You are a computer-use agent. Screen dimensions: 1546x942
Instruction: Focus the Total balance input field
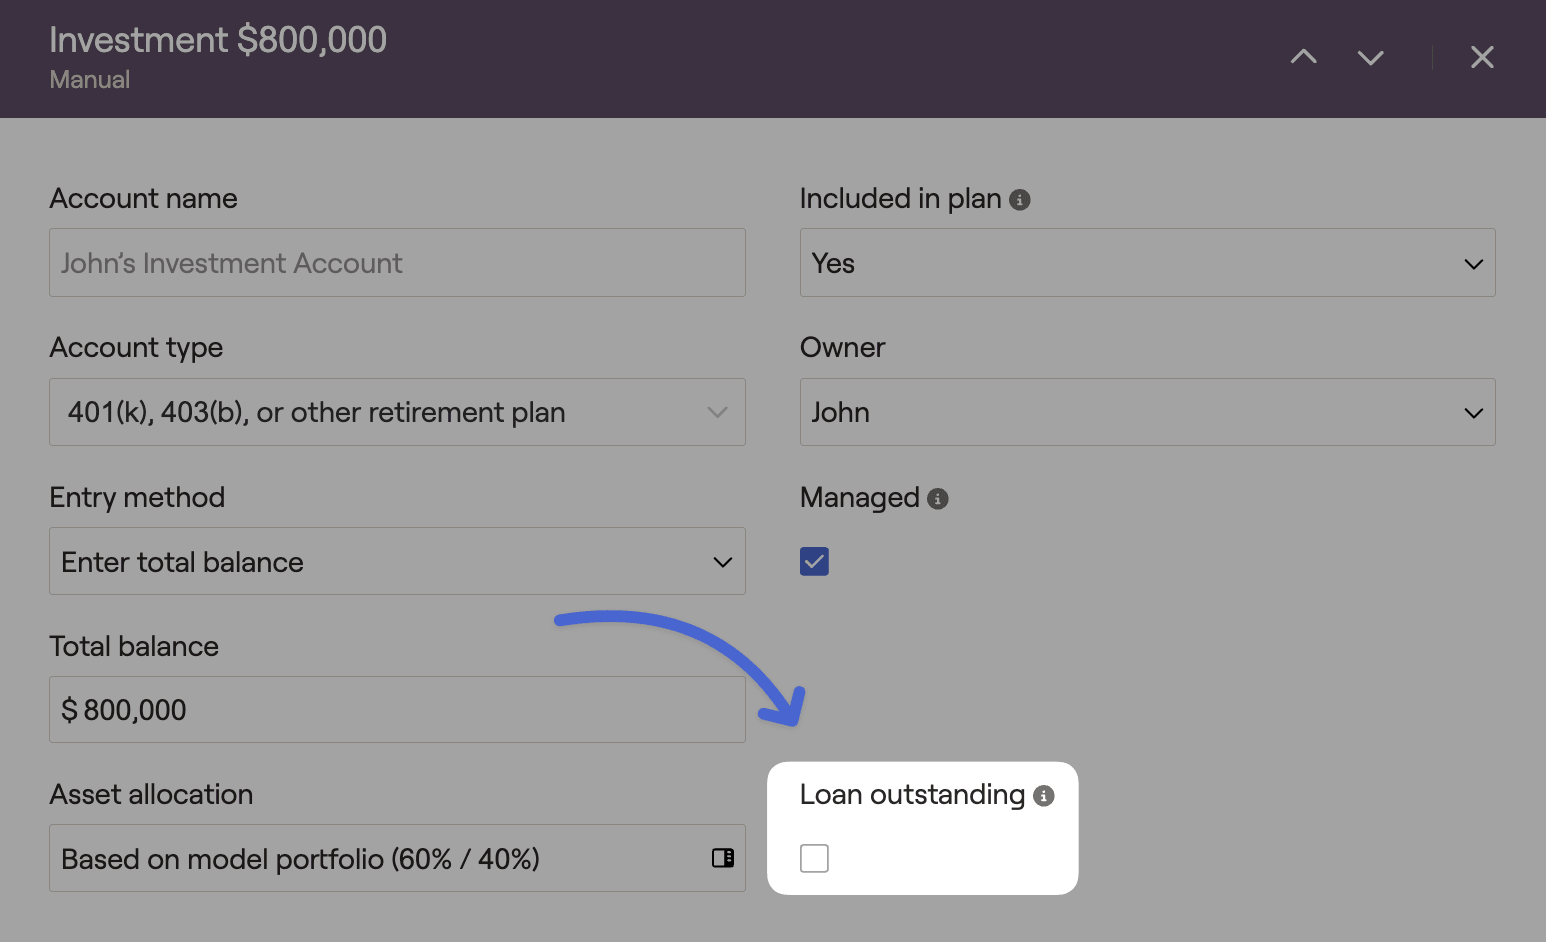[397, 710]
